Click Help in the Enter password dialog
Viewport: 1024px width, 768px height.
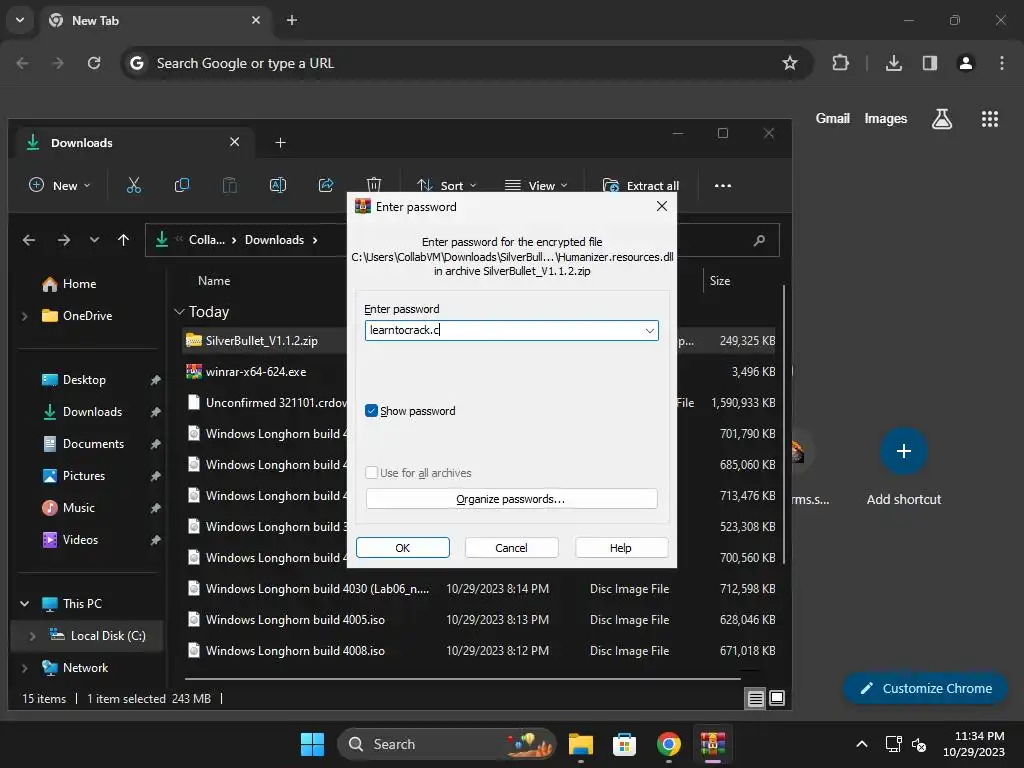click(x=620, y=548)
